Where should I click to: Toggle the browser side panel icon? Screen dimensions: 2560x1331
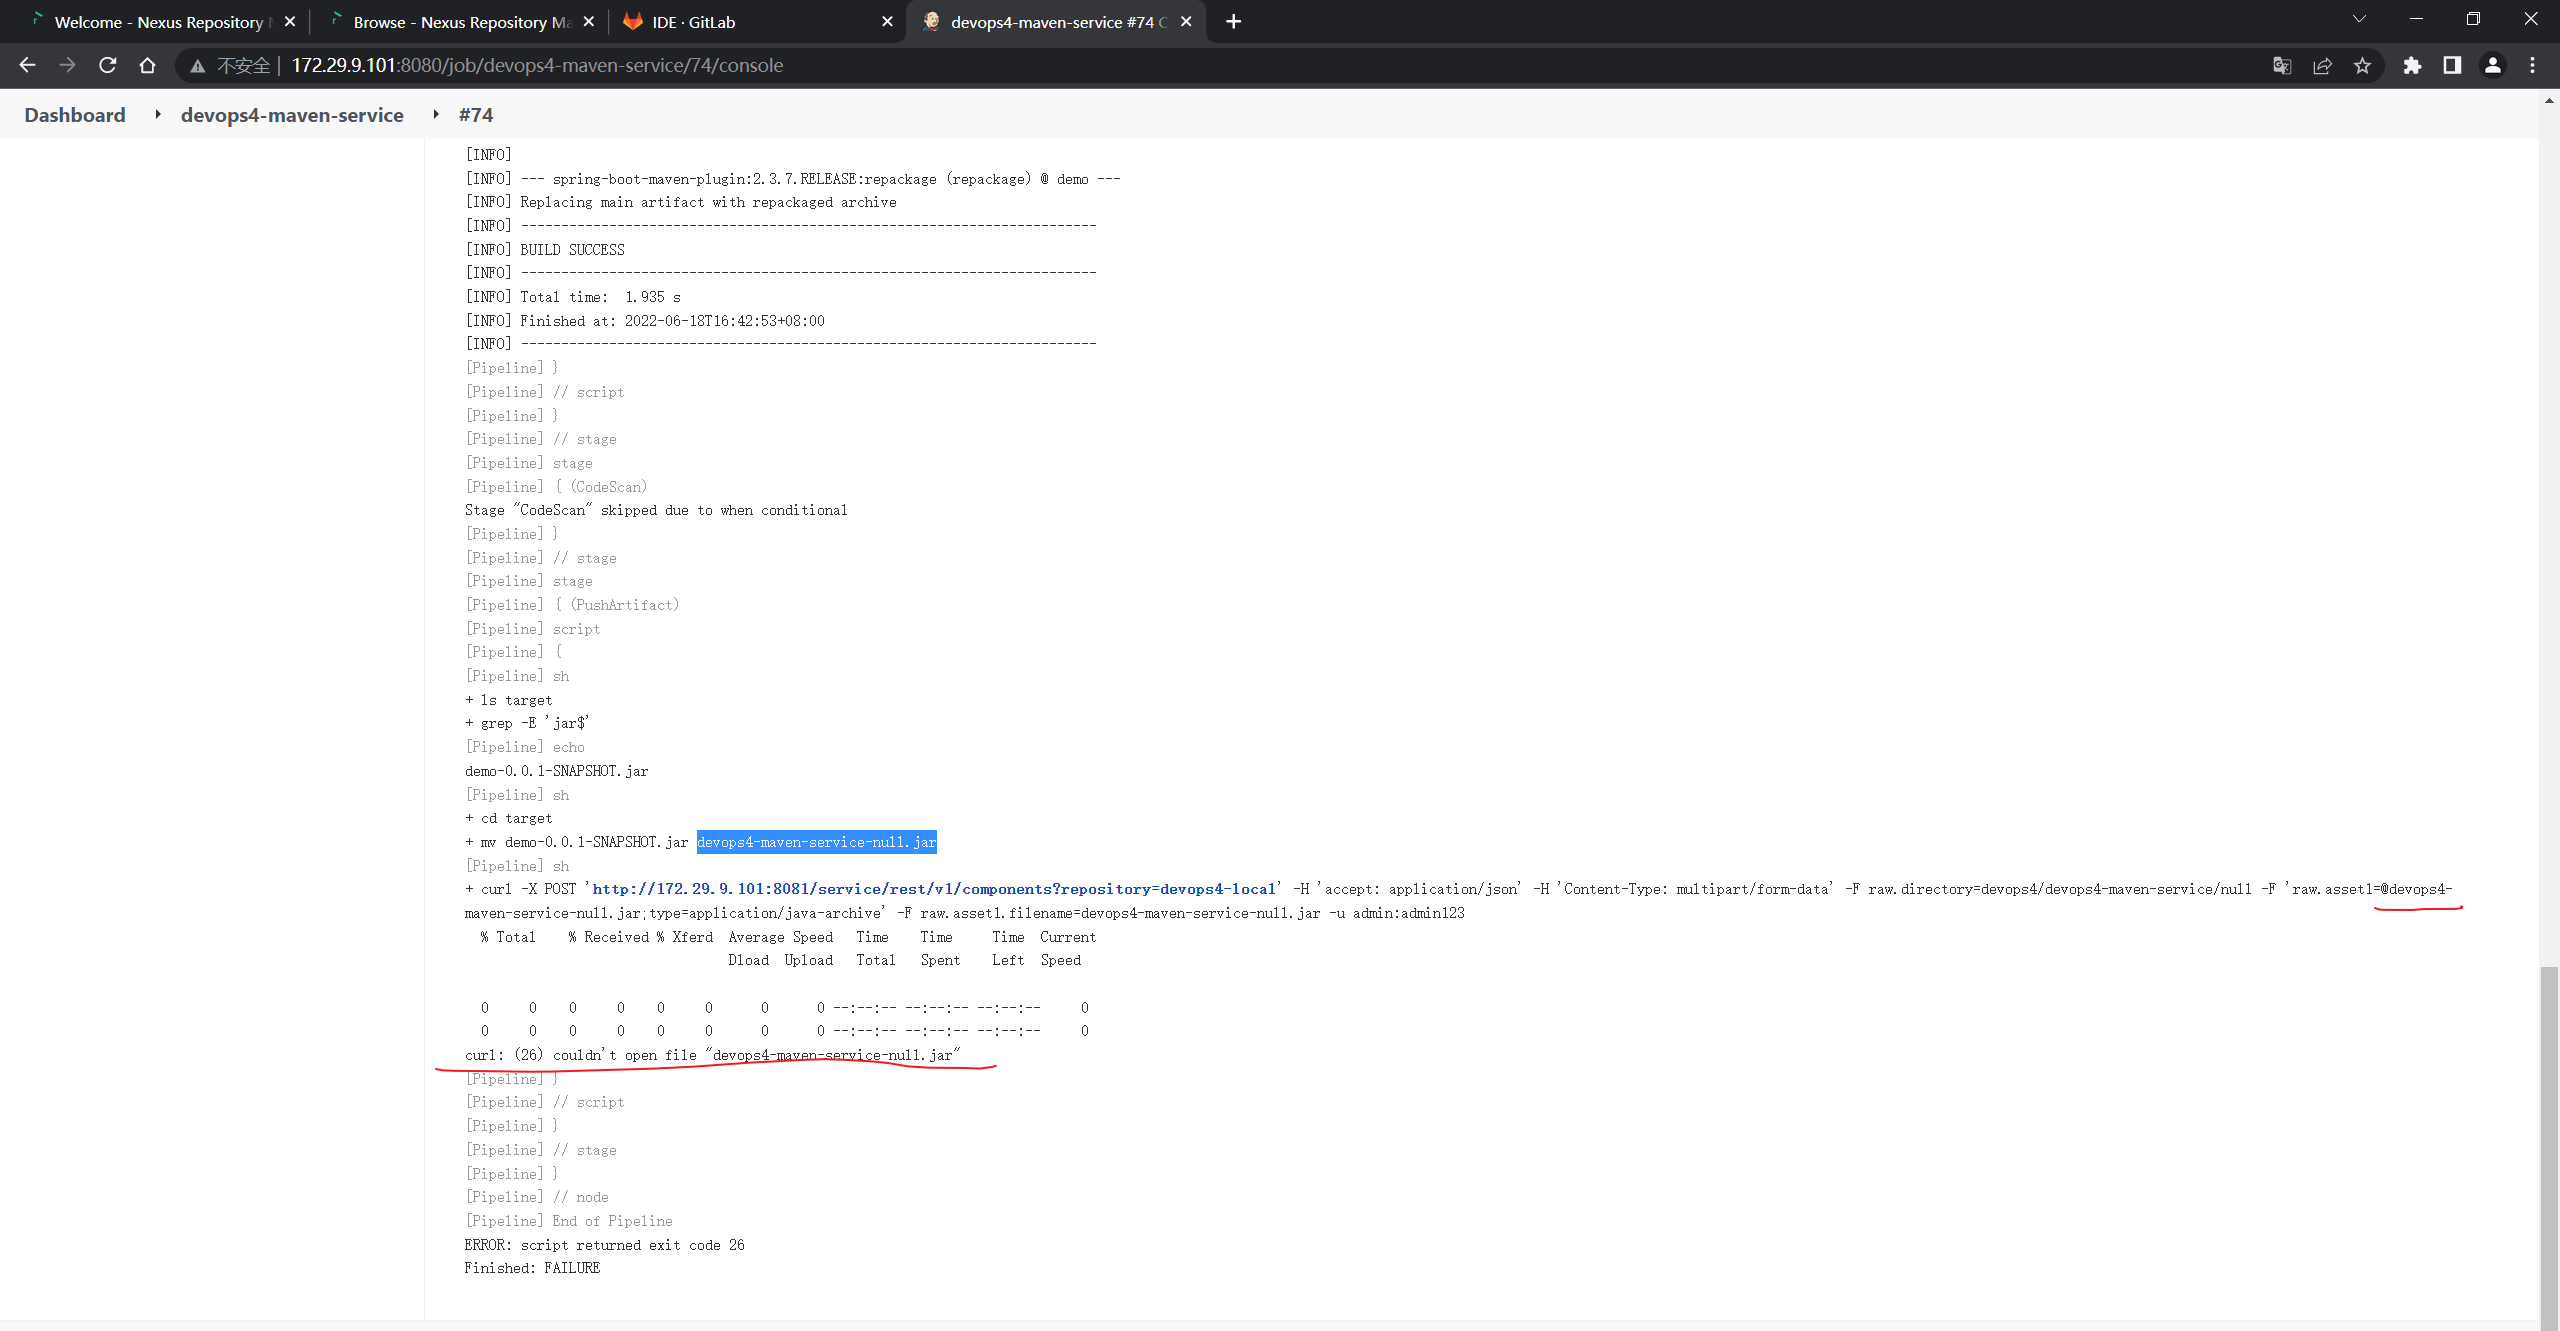(x=2452, y=65)
